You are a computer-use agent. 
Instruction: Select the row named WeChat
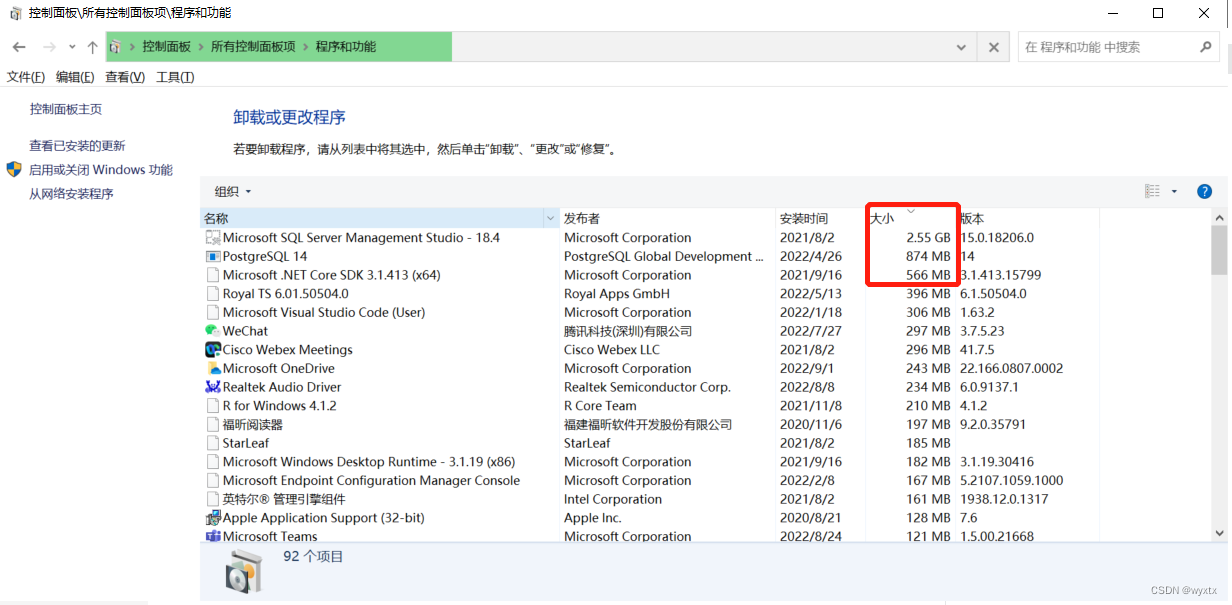(x=649, y=331)
